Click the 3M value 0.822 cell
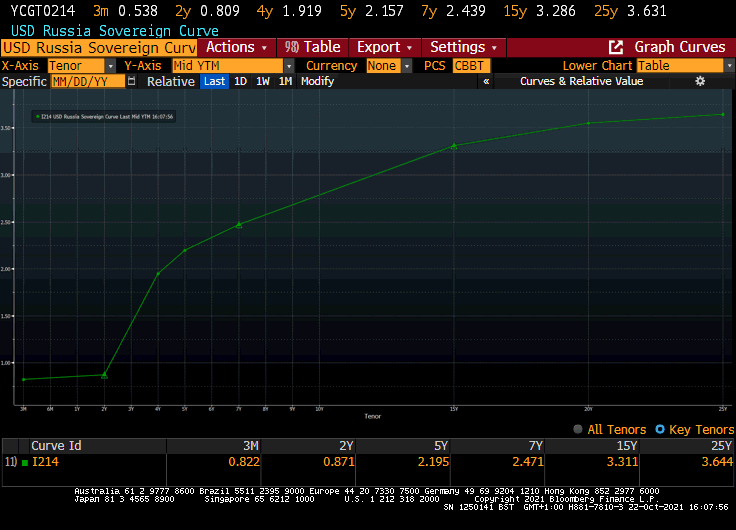 (x=244, y=462)
